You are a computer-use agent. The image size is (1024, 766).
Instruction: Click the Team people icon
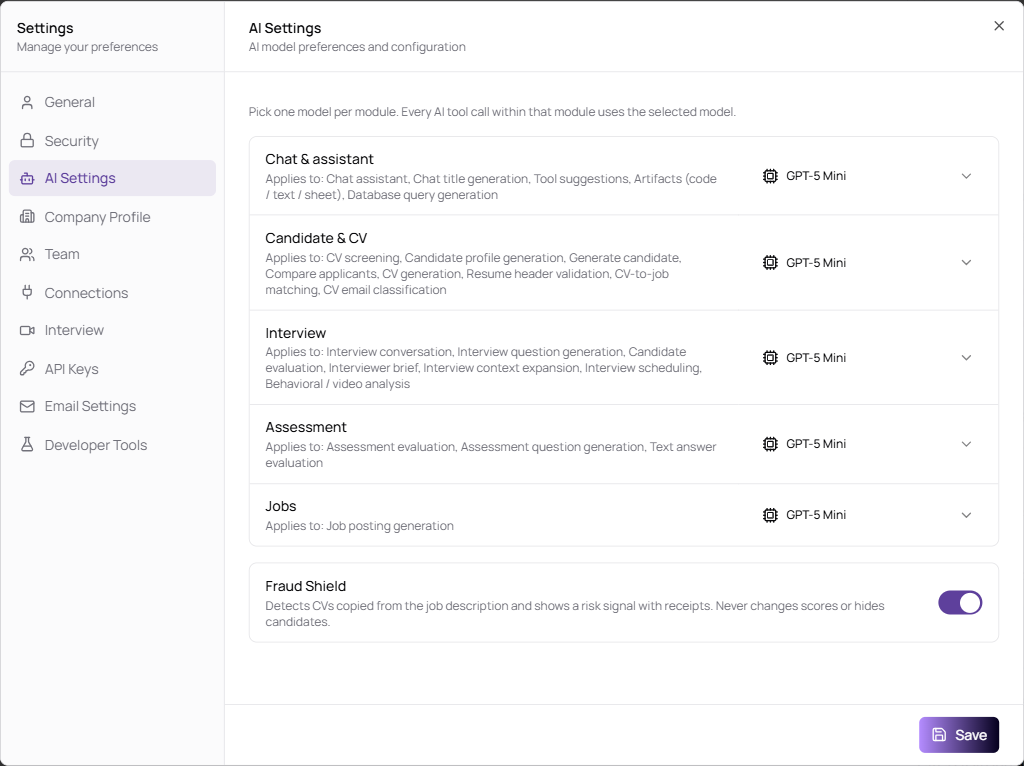coord(27,255)
